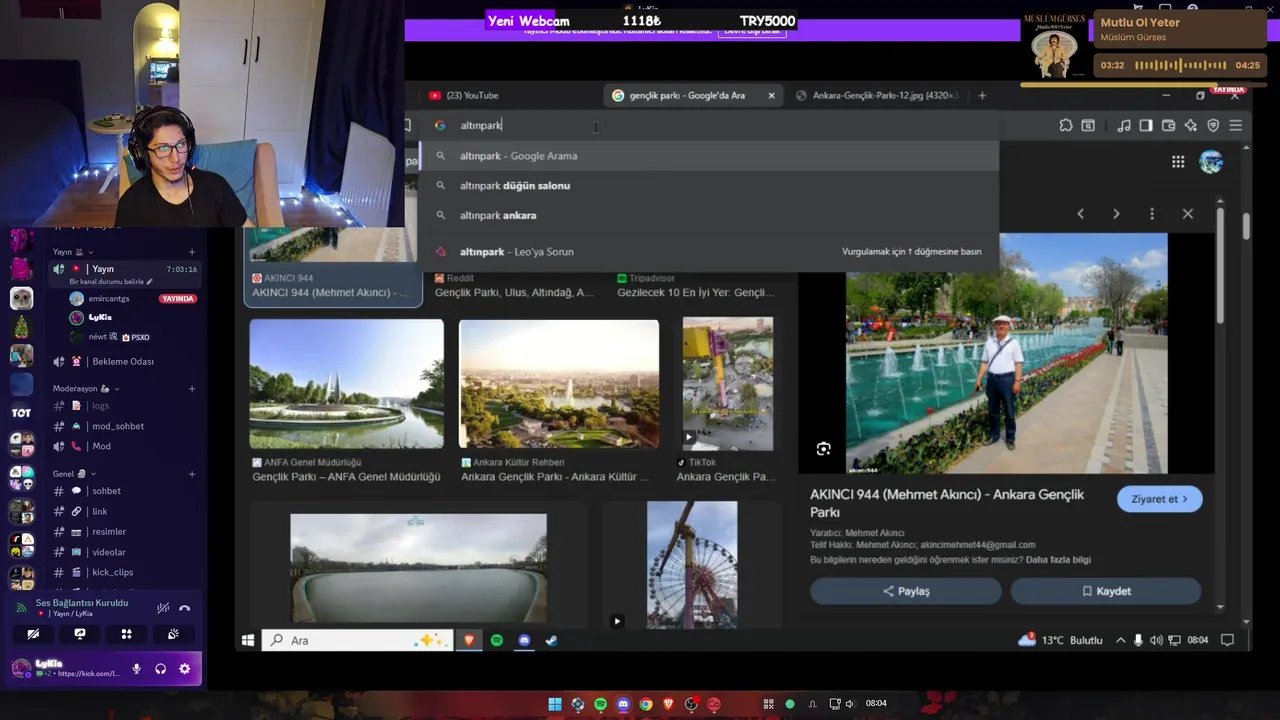The image size is (1280, 720).
Task: Close the image preview panel
Action: [1188, 214]
